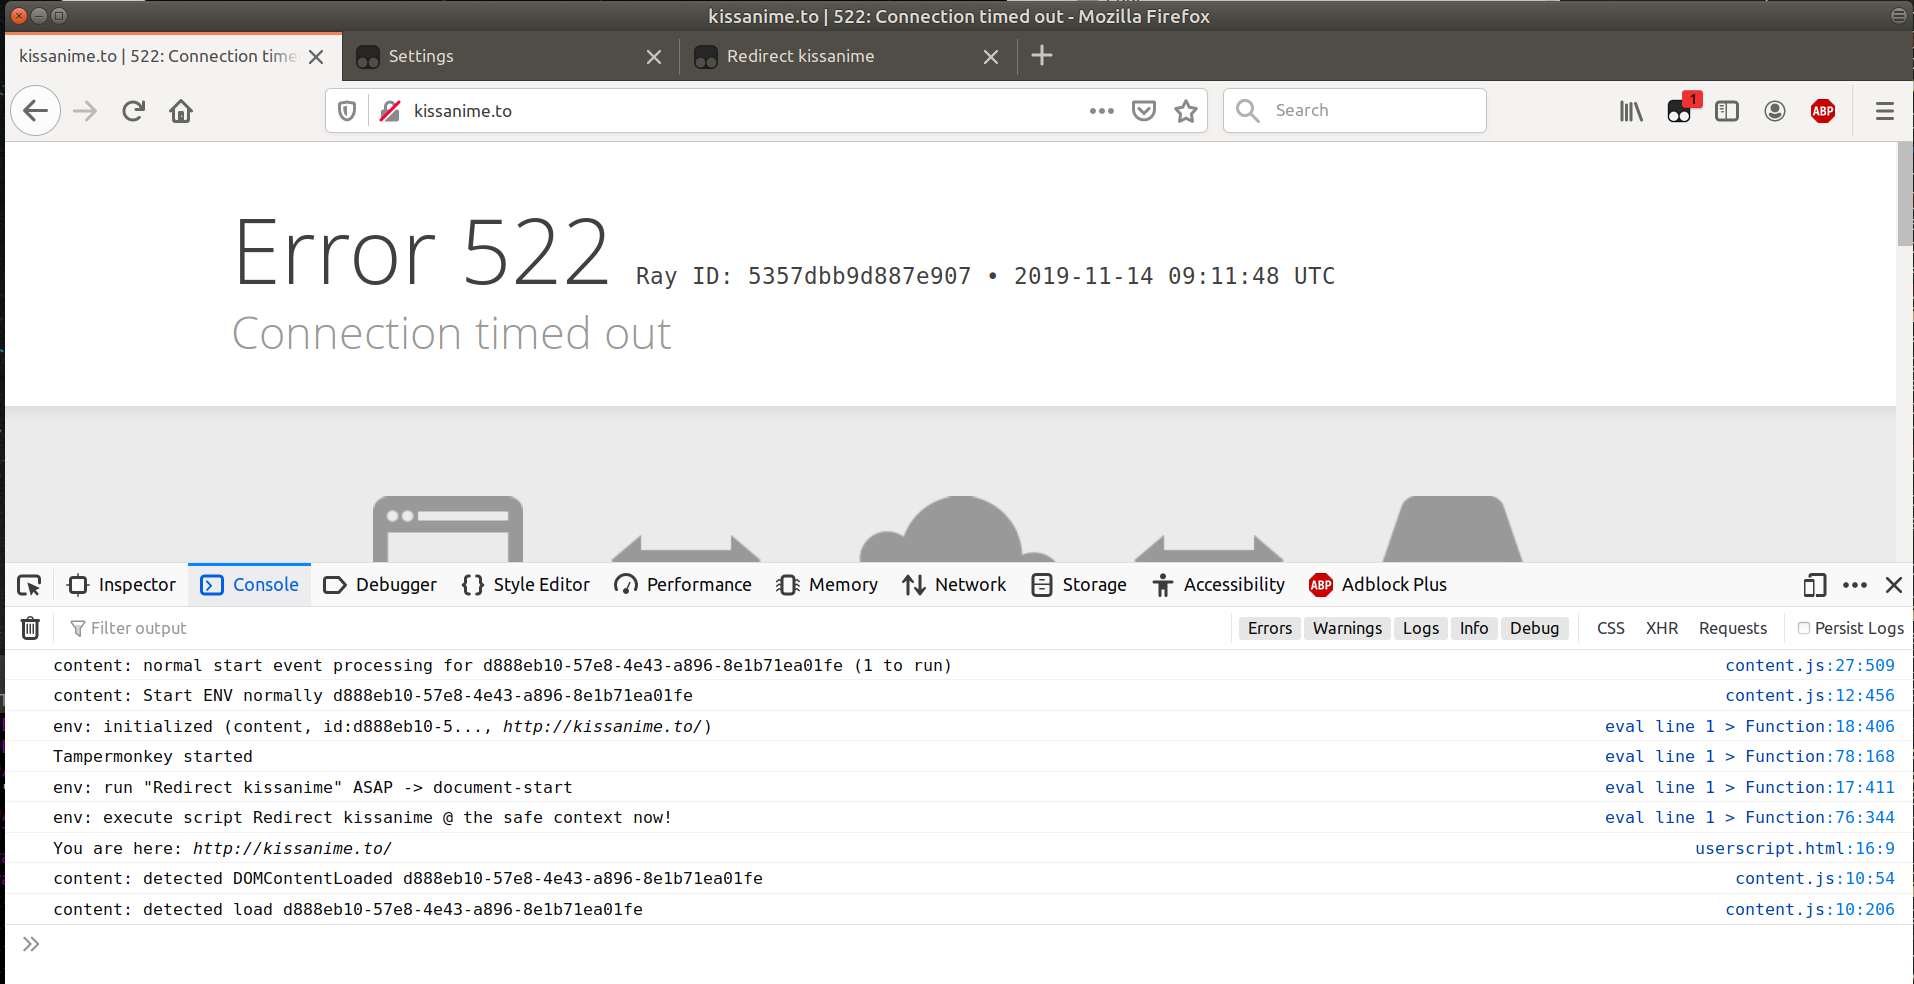Open the Network panel in DevTools

coord(953,584)
